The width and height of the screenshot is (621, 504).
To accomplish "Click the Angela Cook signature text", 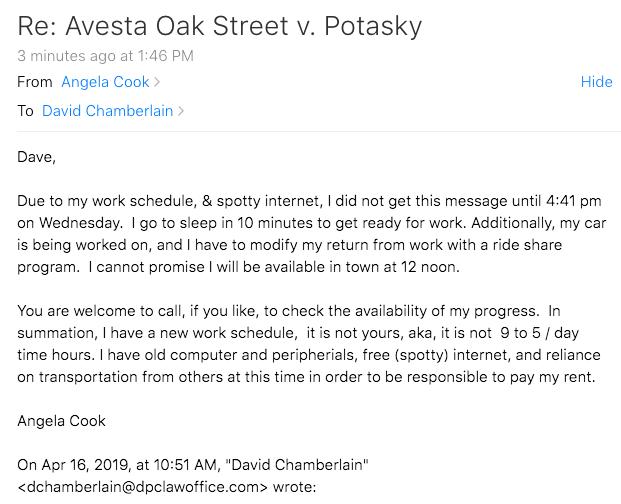I will pos(61,421).
